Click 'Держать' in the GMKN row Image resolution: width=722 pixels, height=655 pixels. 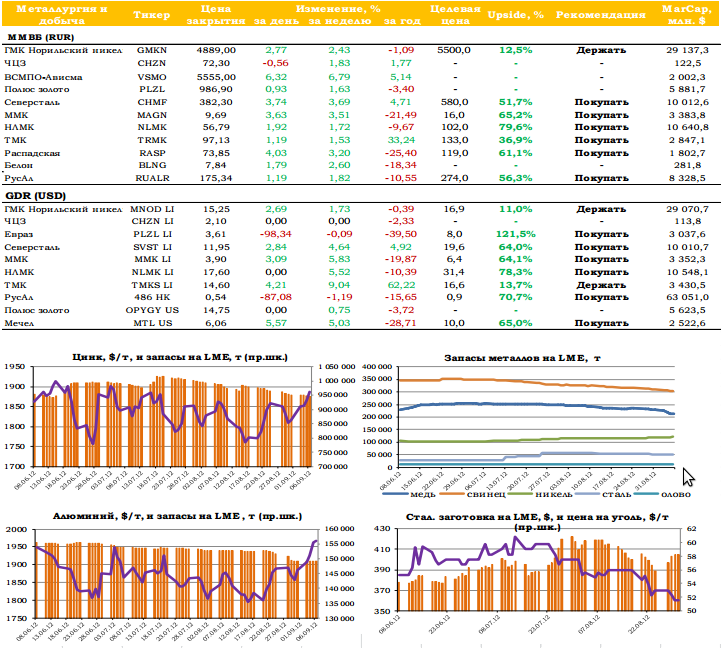[x=601, y=50]
